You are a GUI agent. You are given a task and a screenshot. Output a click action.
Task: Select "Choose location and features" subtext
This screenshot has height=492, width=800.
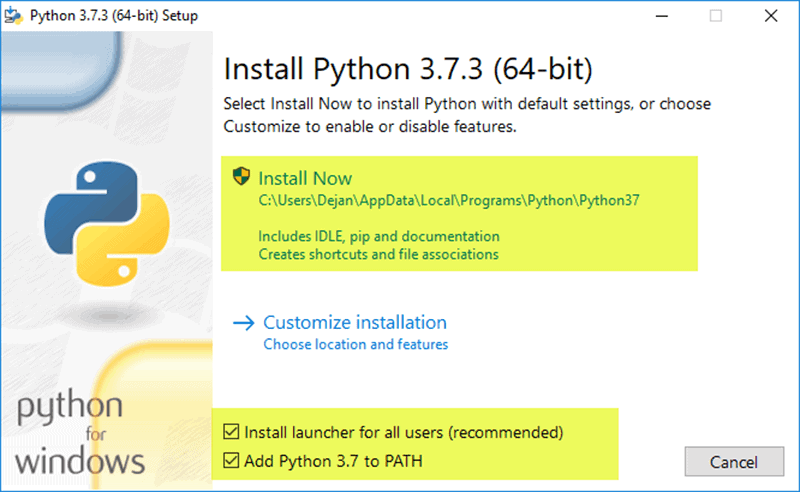tap(355, 345)
